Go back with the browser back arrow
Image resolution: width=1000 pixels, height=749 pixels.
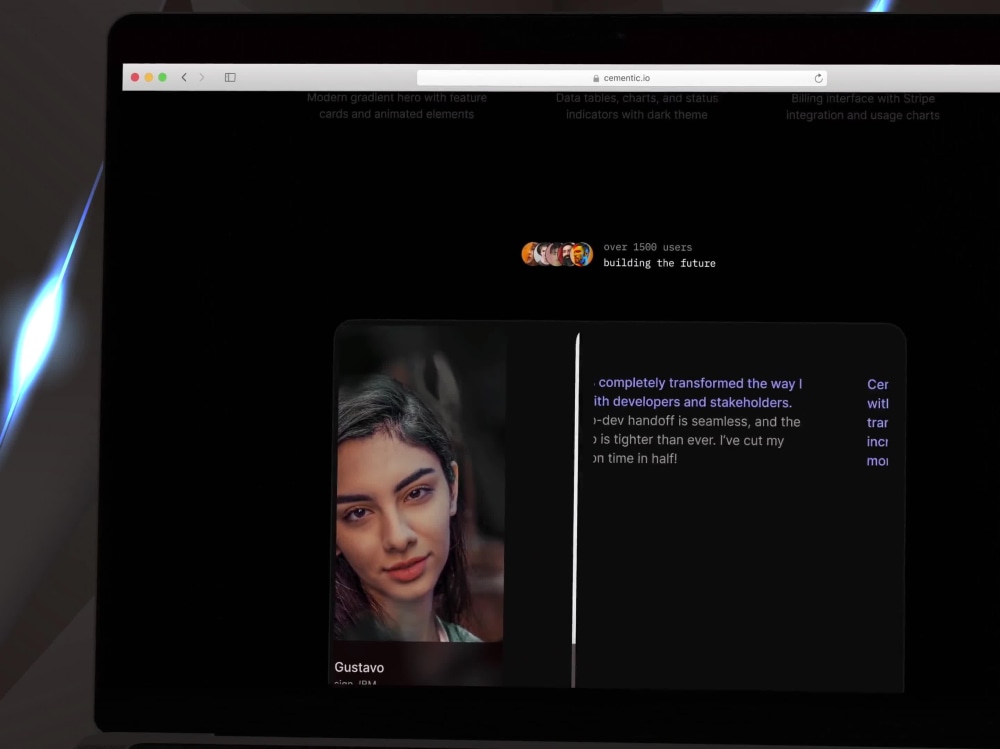coord(184,77)
